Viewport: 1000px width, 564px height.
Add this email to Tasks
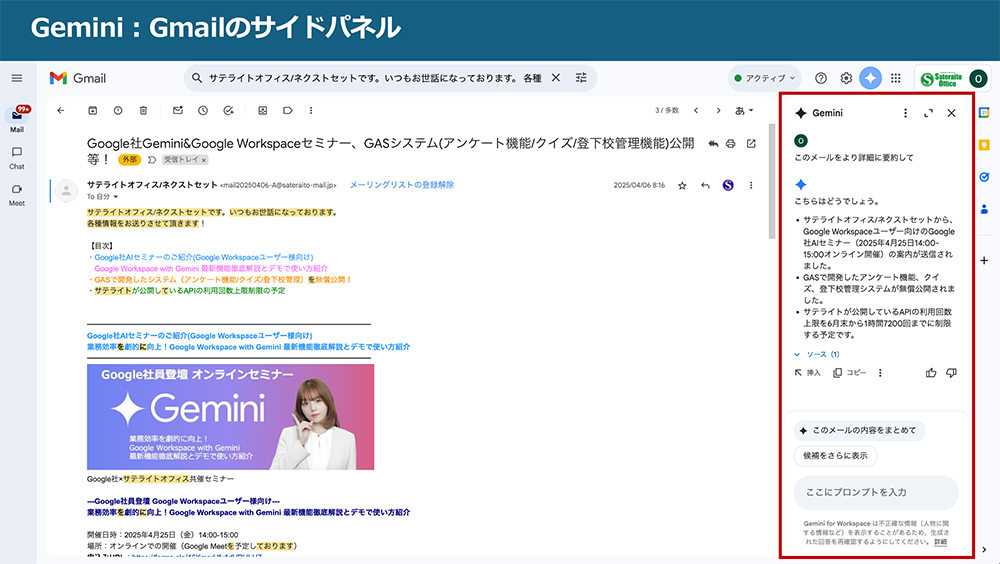(228, 110)
